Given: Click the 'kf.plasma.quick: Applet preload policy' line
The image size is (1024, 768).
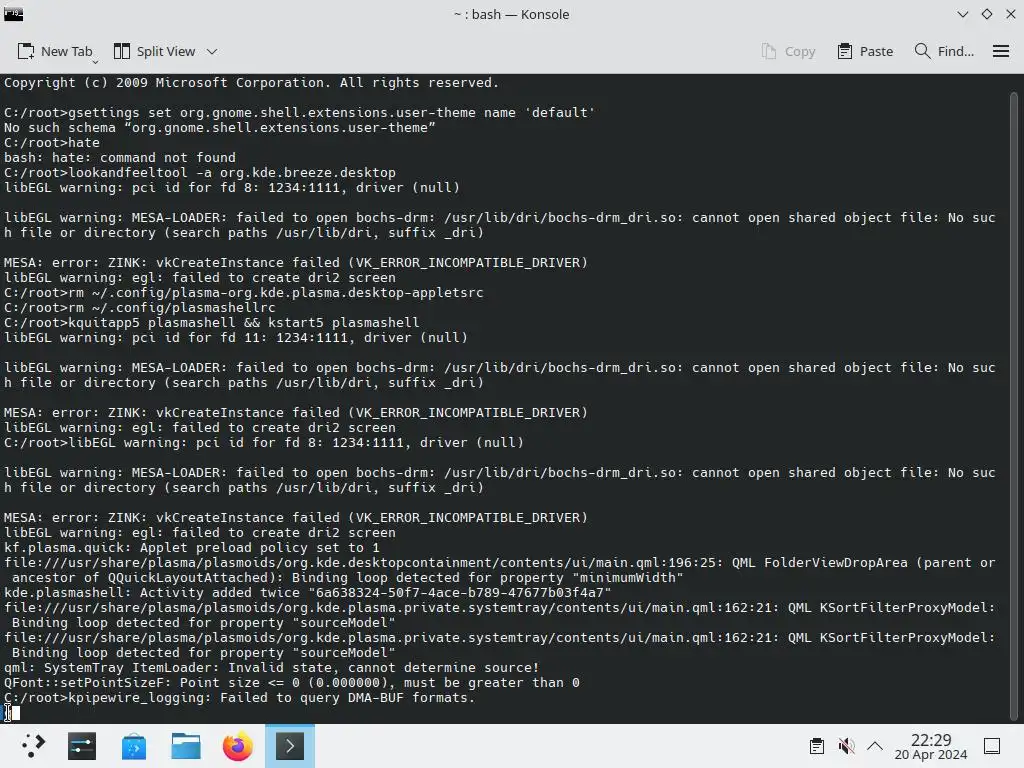Looking at the screenshot, I should [x=191, y=548].
